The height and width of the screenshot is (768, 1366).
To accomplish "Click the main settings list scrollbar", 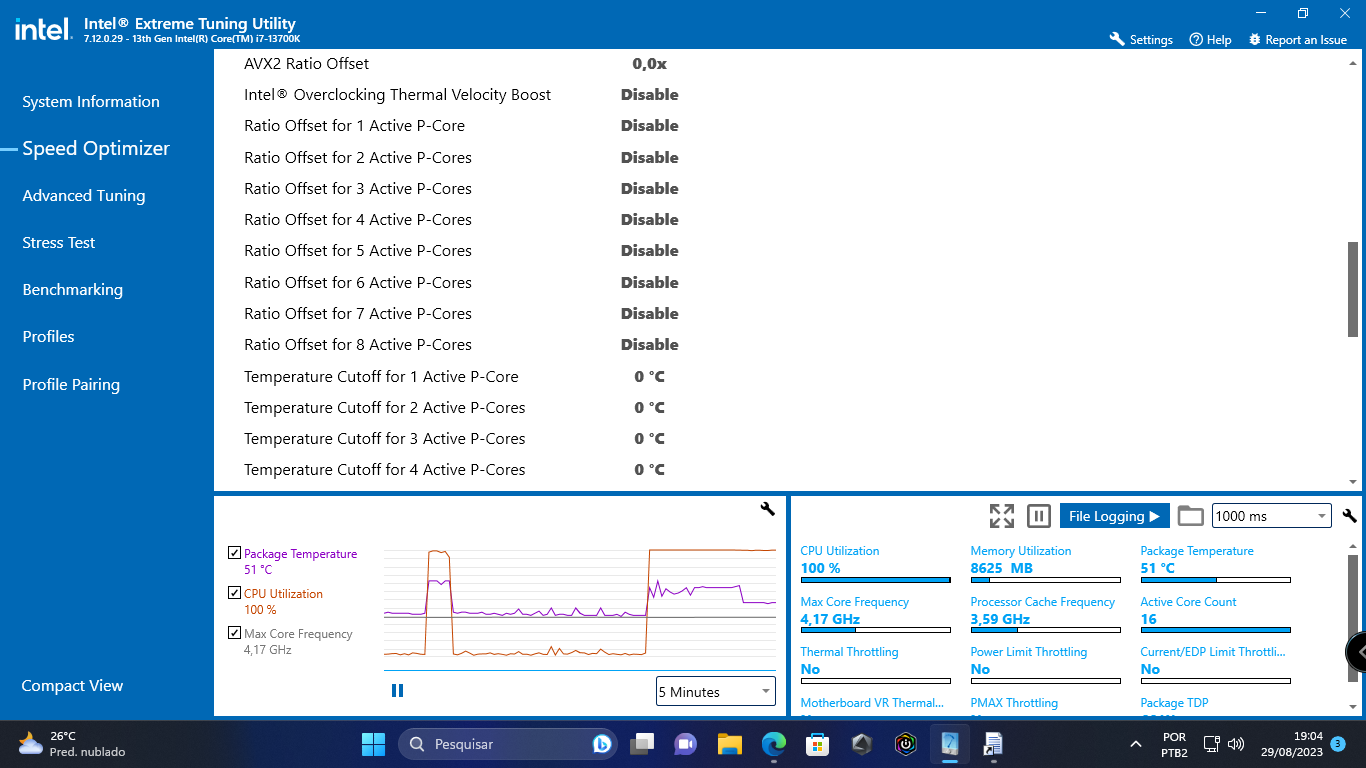I will [x=1353, y=288].
